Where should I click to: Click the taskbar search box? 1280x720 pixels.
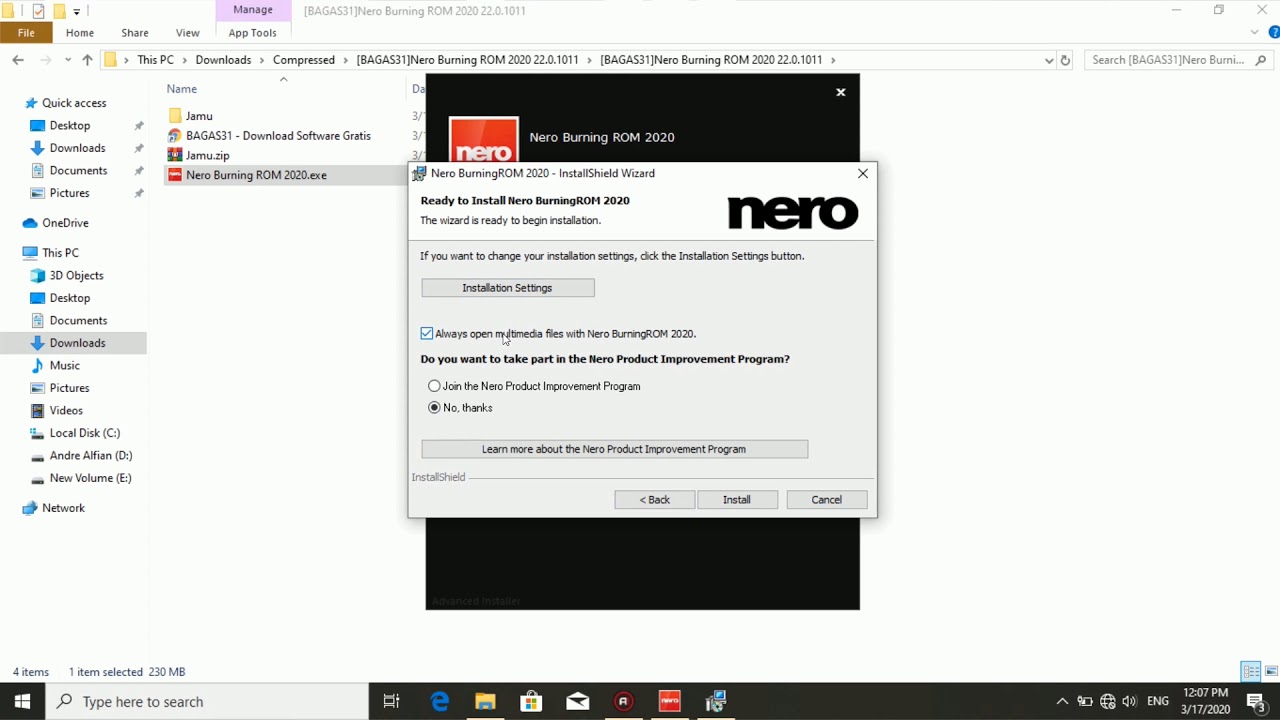[208, 702]
